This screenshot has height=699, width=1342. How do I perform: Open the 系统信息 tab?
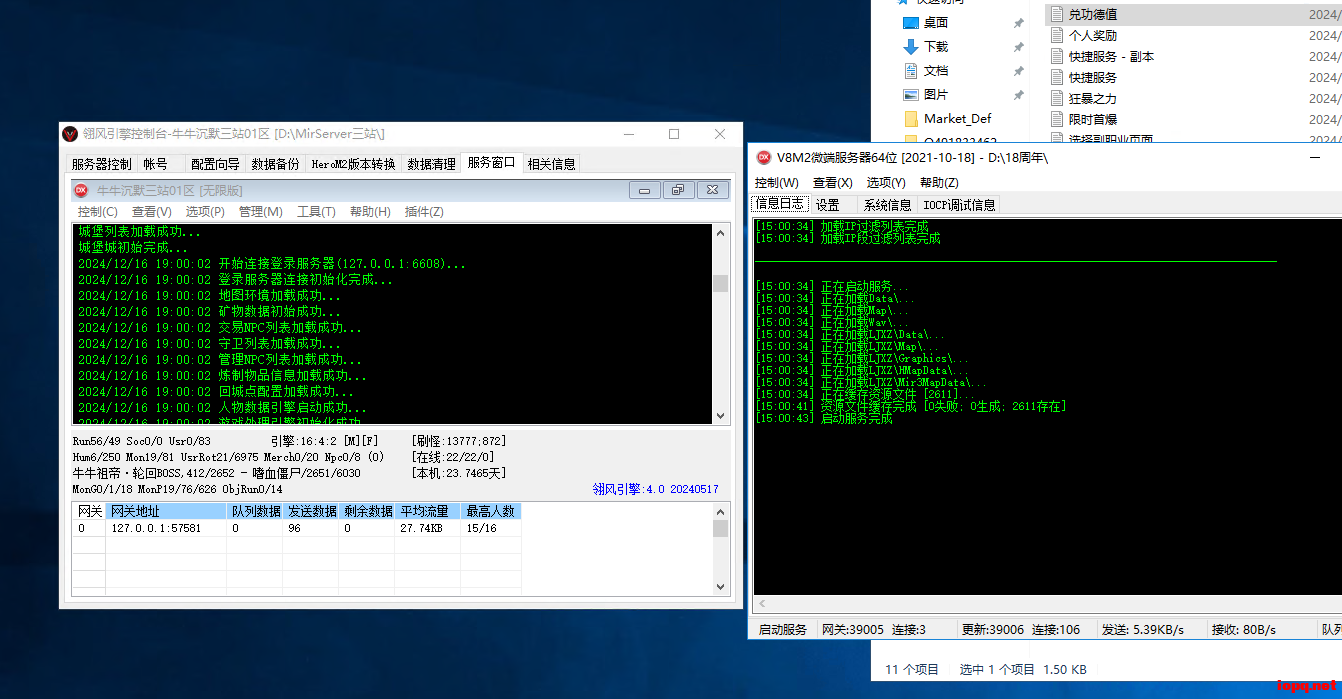pos(888,205)
